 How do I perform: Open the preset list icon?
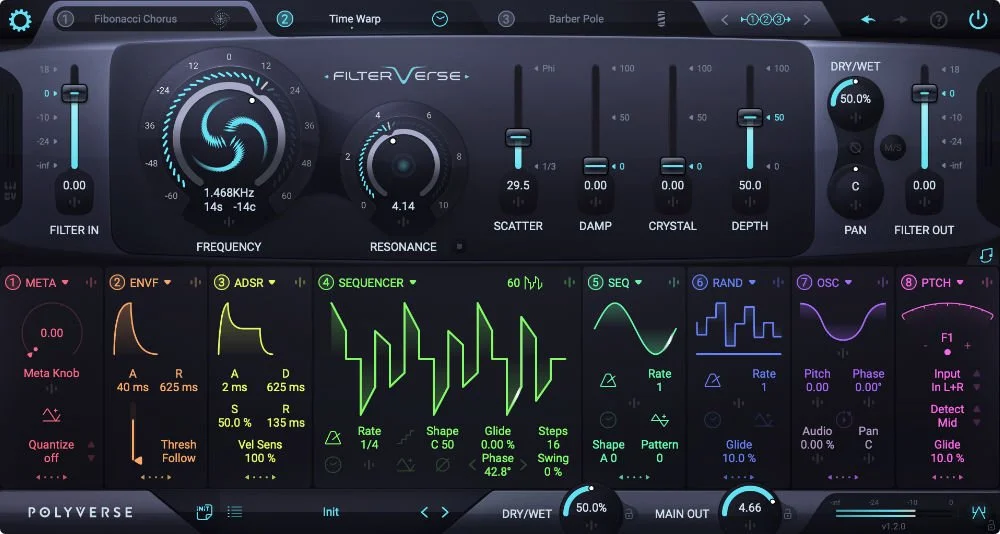[x=235, y=512]
